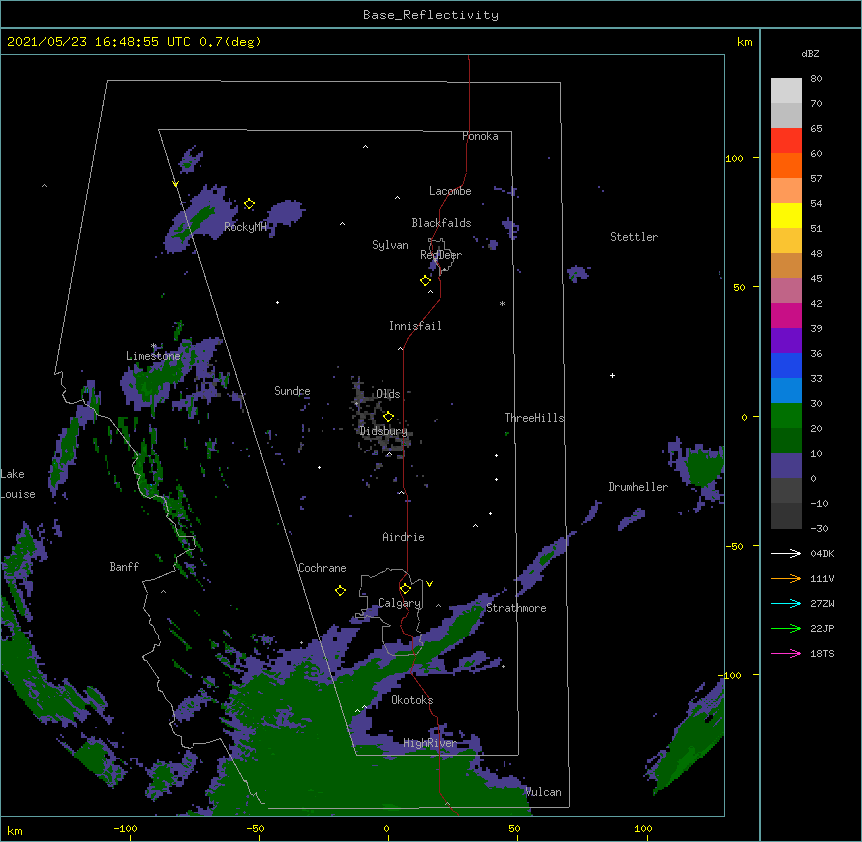Image resolution: width=862 pixels, height=842 pixels.
Task: Click the Okotoks town label
Action: 412,700
